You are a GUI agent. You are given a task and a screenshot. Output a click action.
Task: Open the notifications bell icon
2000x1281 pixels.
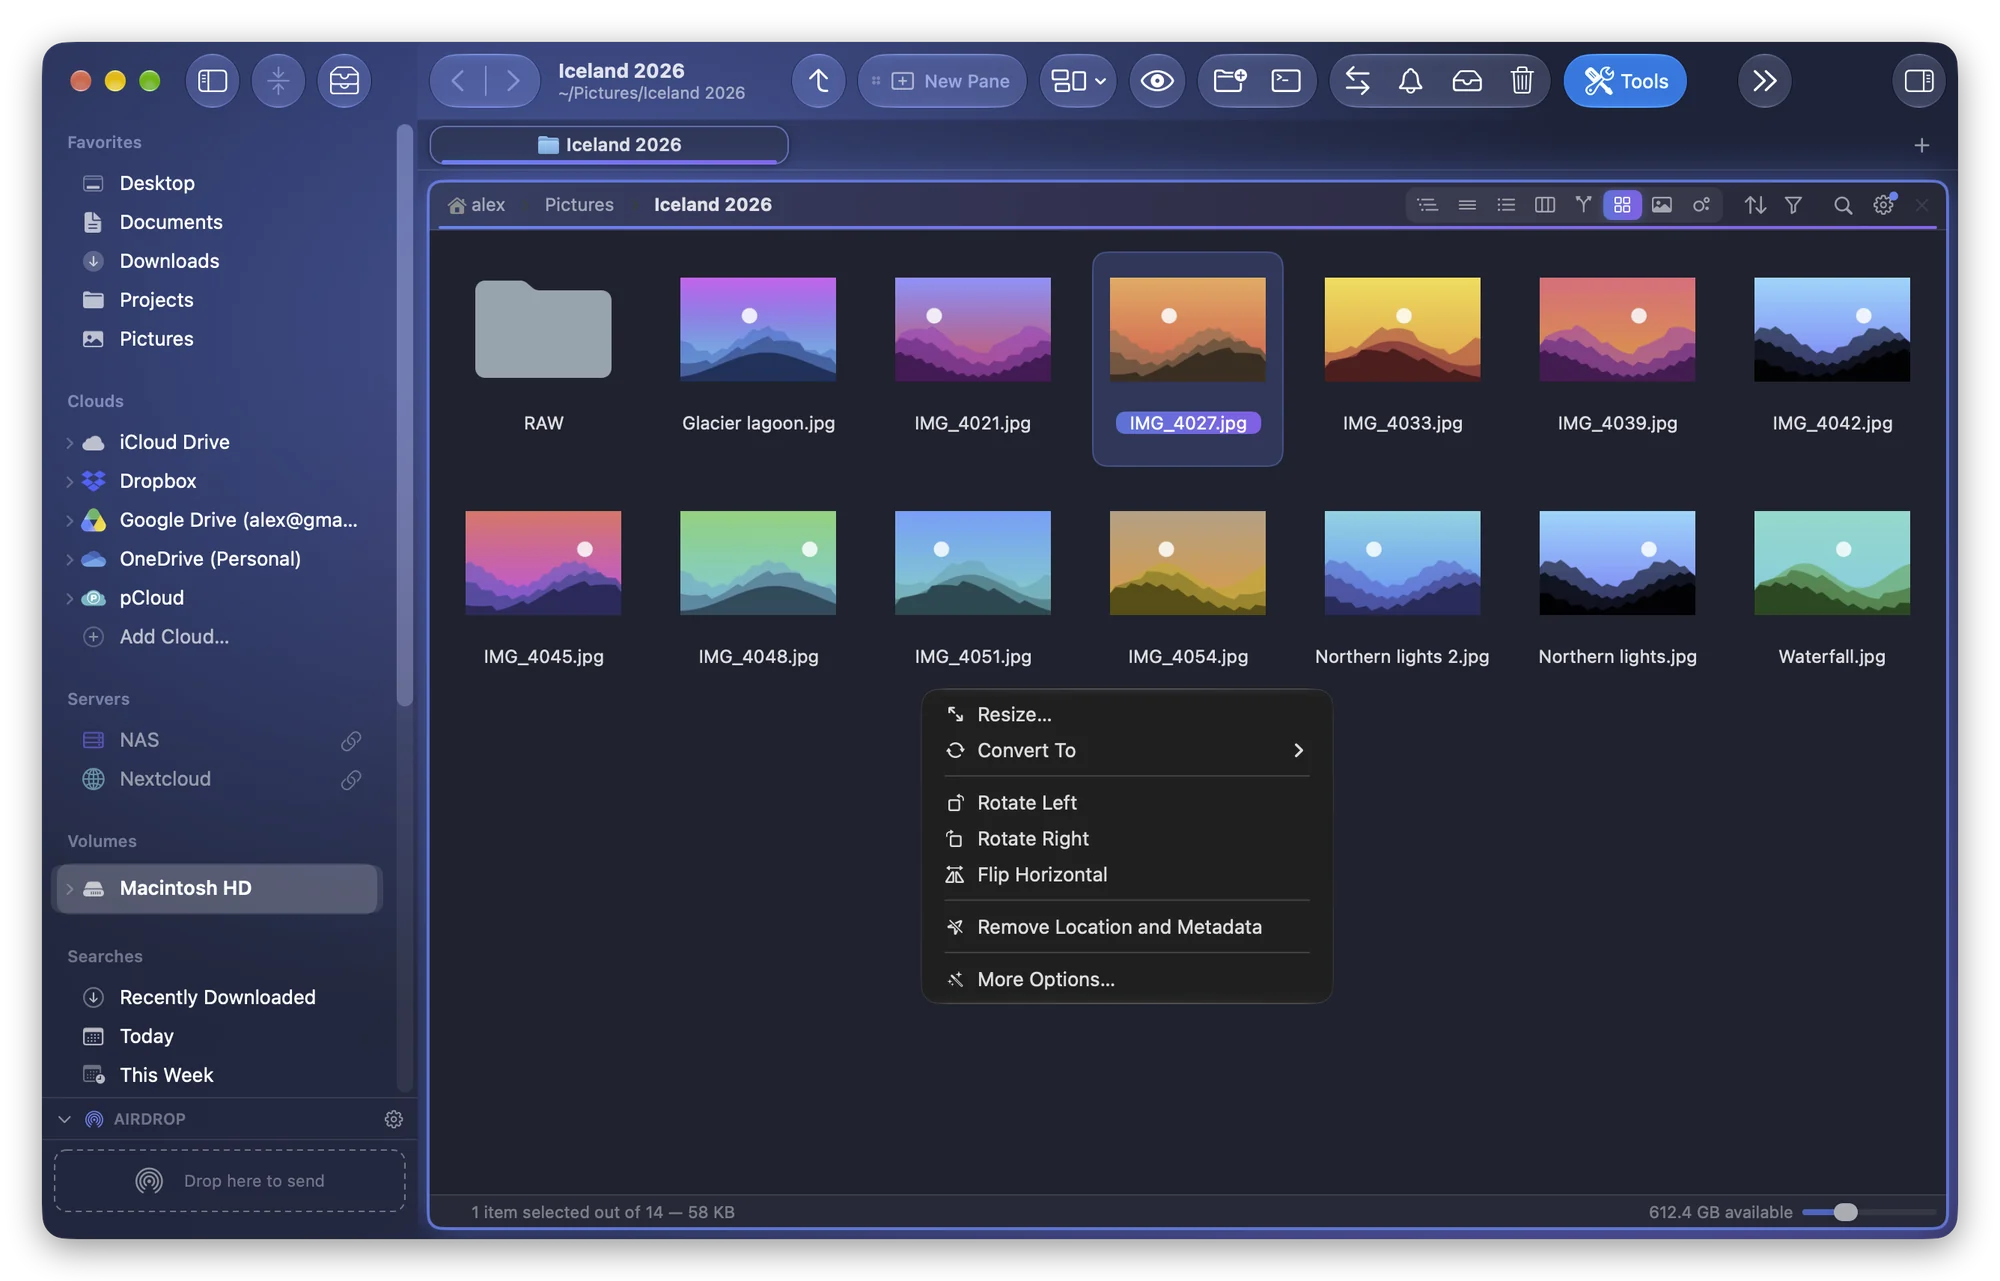click(1410, 81)
